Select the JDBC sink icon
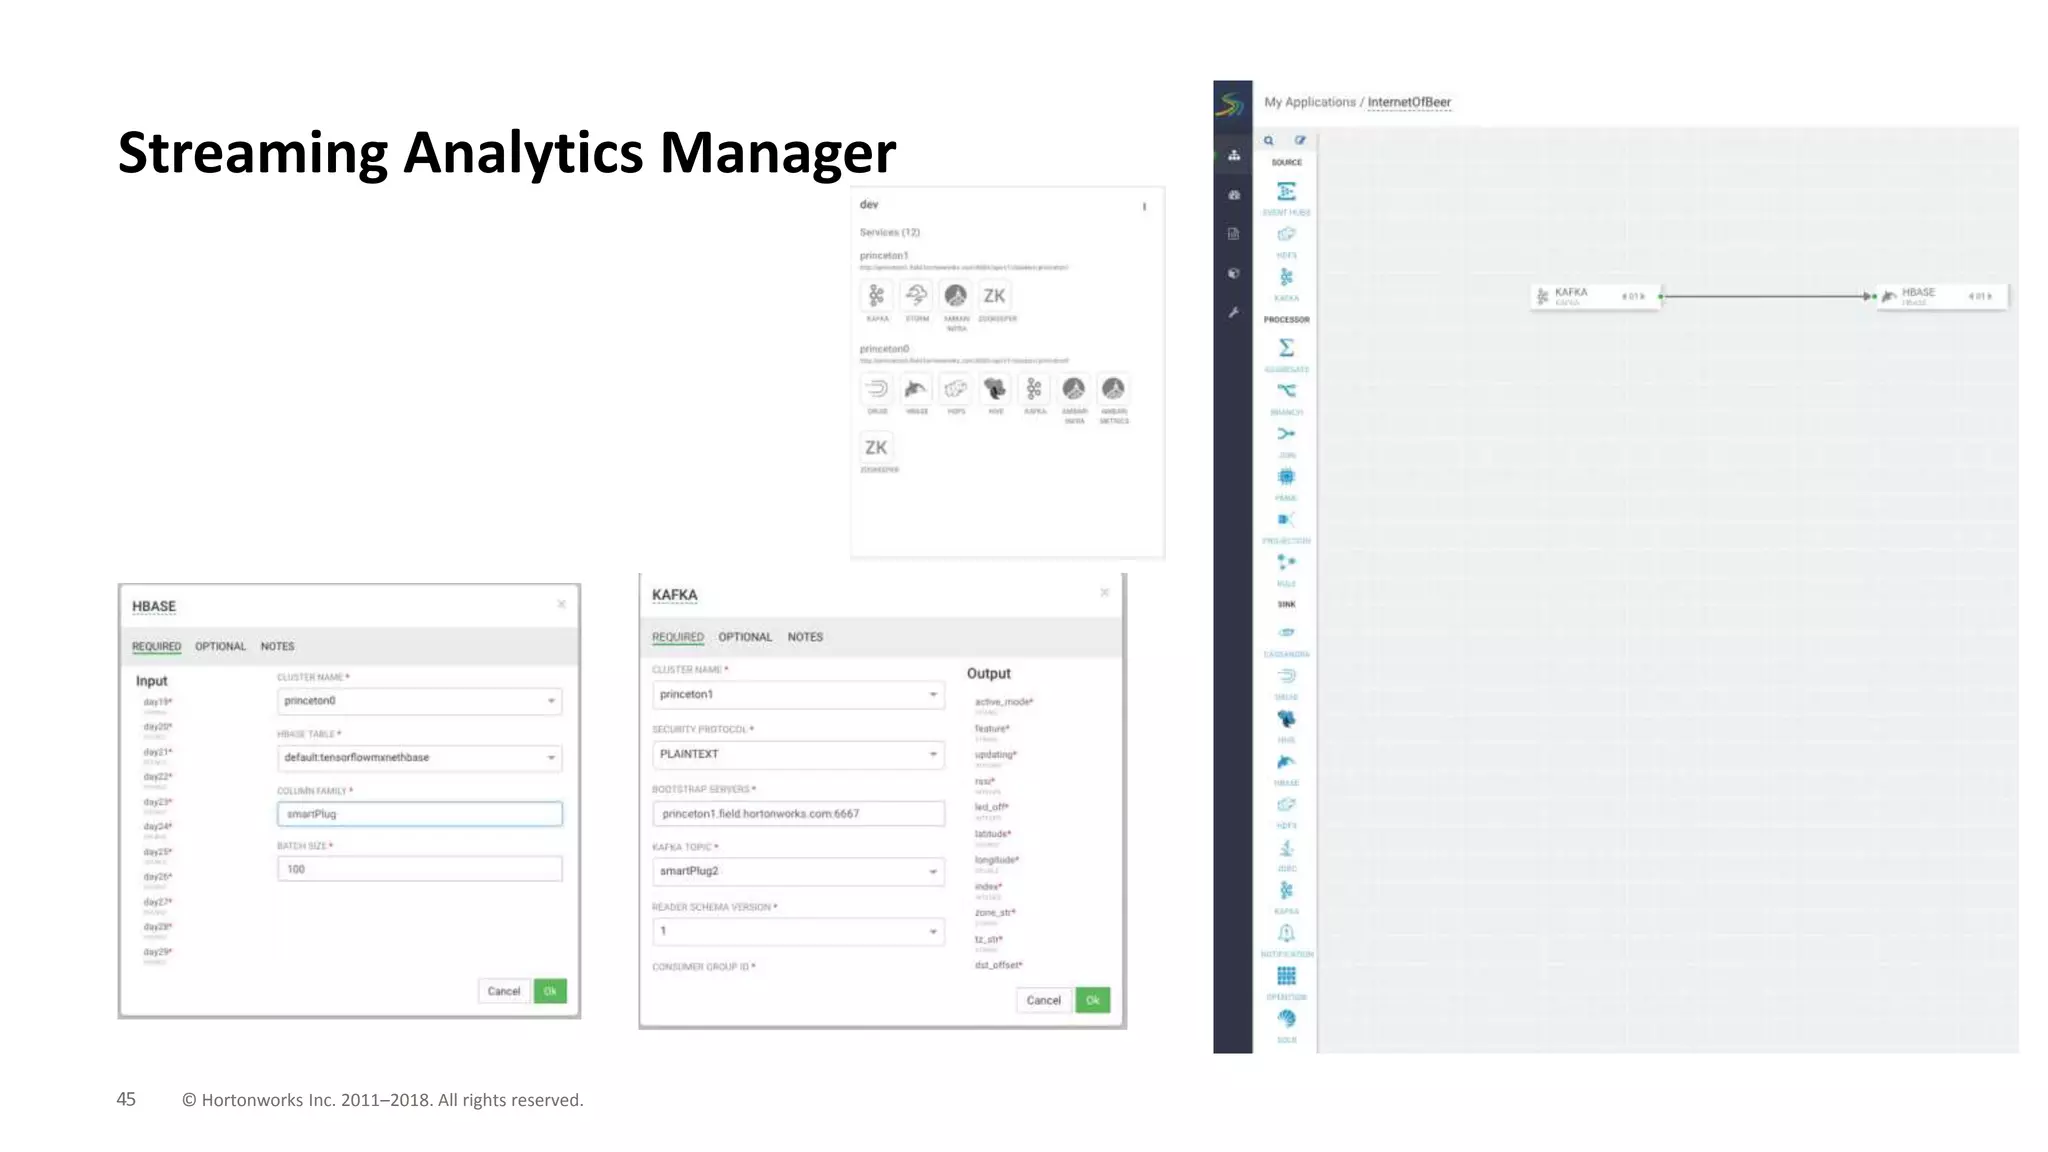The width and height of the screenshot is (2048, 1152). (1286, 848)
